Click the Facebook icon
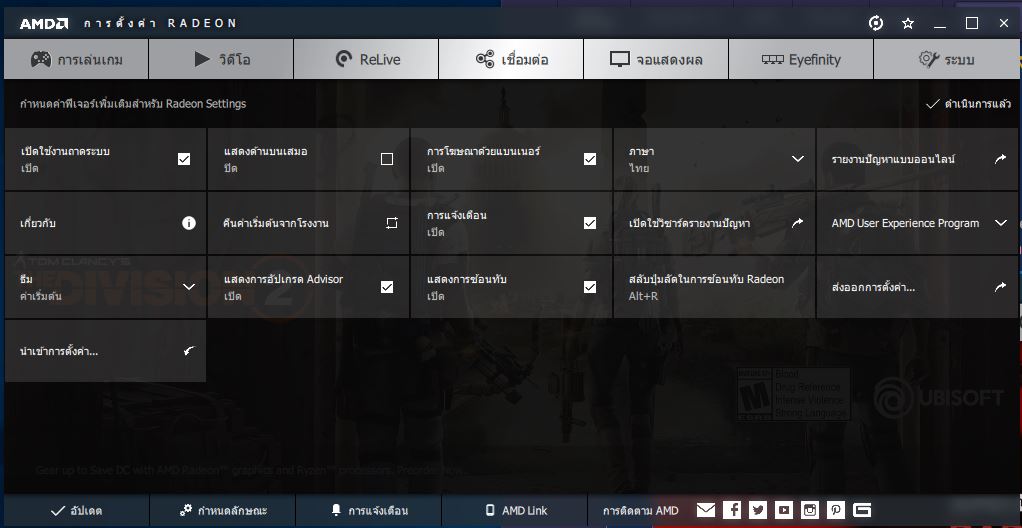This screenshot has width=1022, height=528. point(732,510)
